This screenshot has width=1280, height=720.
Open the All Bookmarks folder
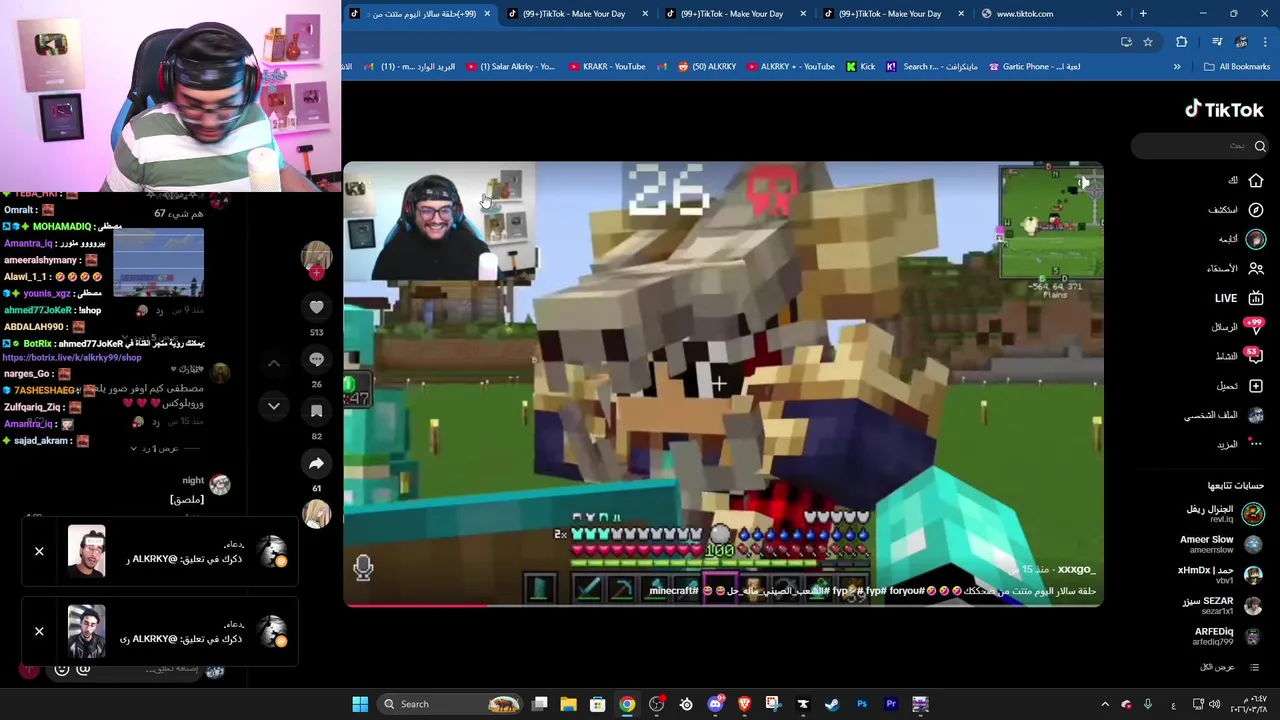[x=1236, y=67]
